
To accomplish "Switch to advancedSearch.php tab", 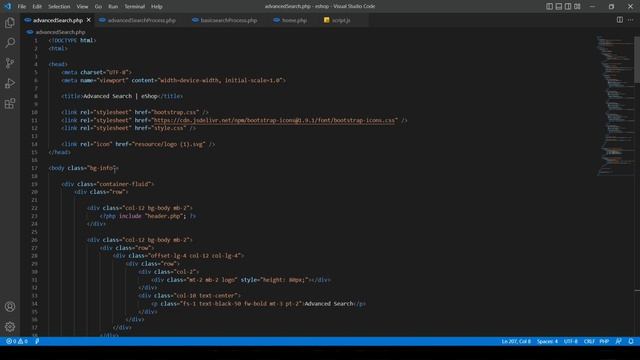I will click(58, 20).
